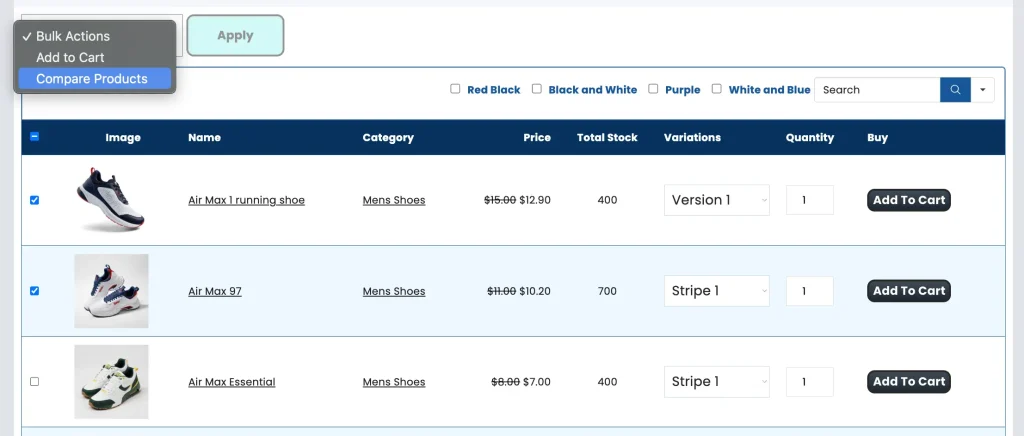Image resolution: width=1024 pixels, height=436 pixels.
Task: Click the Red Black filter label
Action: coord(494,90)
